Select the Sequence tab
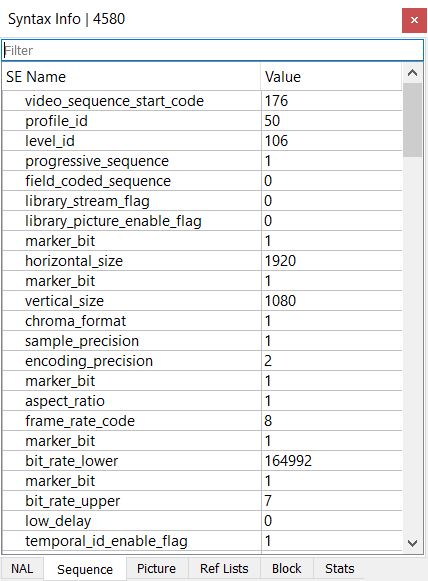The height and width of the screenshot is (581, 428). [85, 569]
